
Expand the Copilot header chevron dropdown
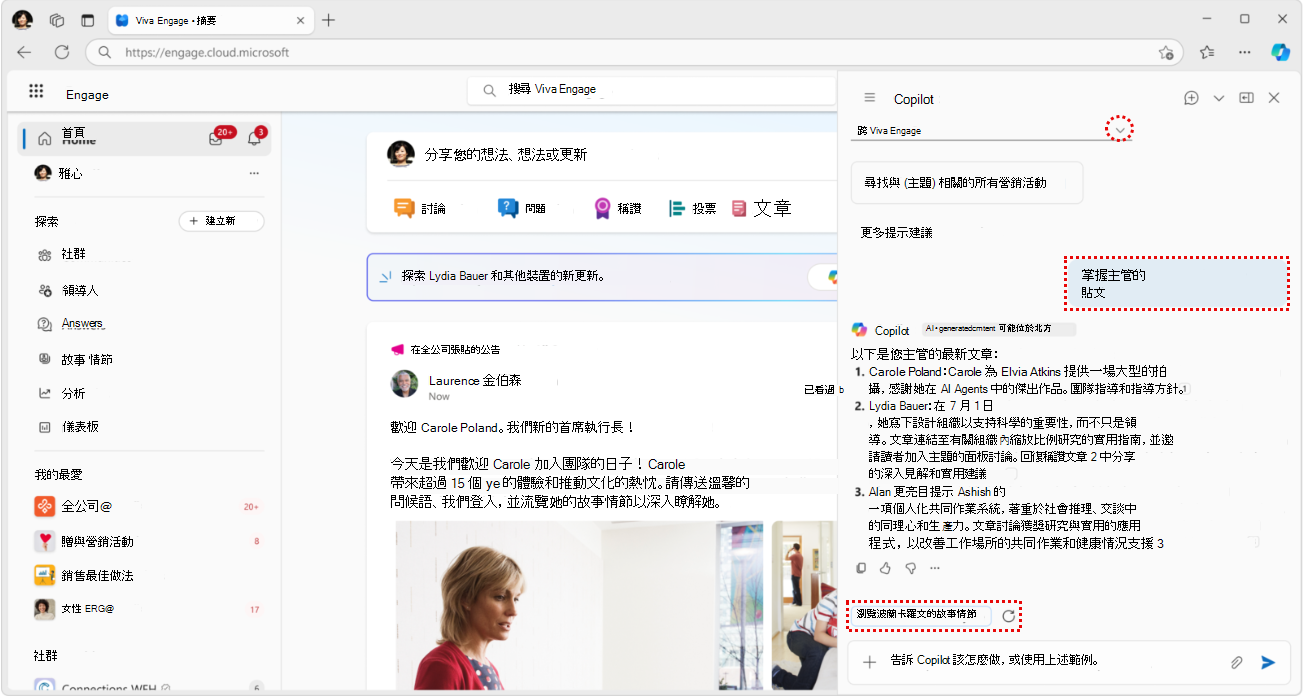1218,98
